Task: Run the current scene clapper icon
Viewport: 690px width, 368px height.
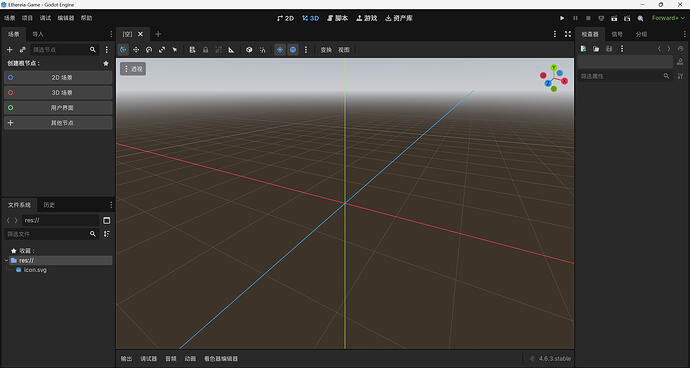Action: click(614, 18)
